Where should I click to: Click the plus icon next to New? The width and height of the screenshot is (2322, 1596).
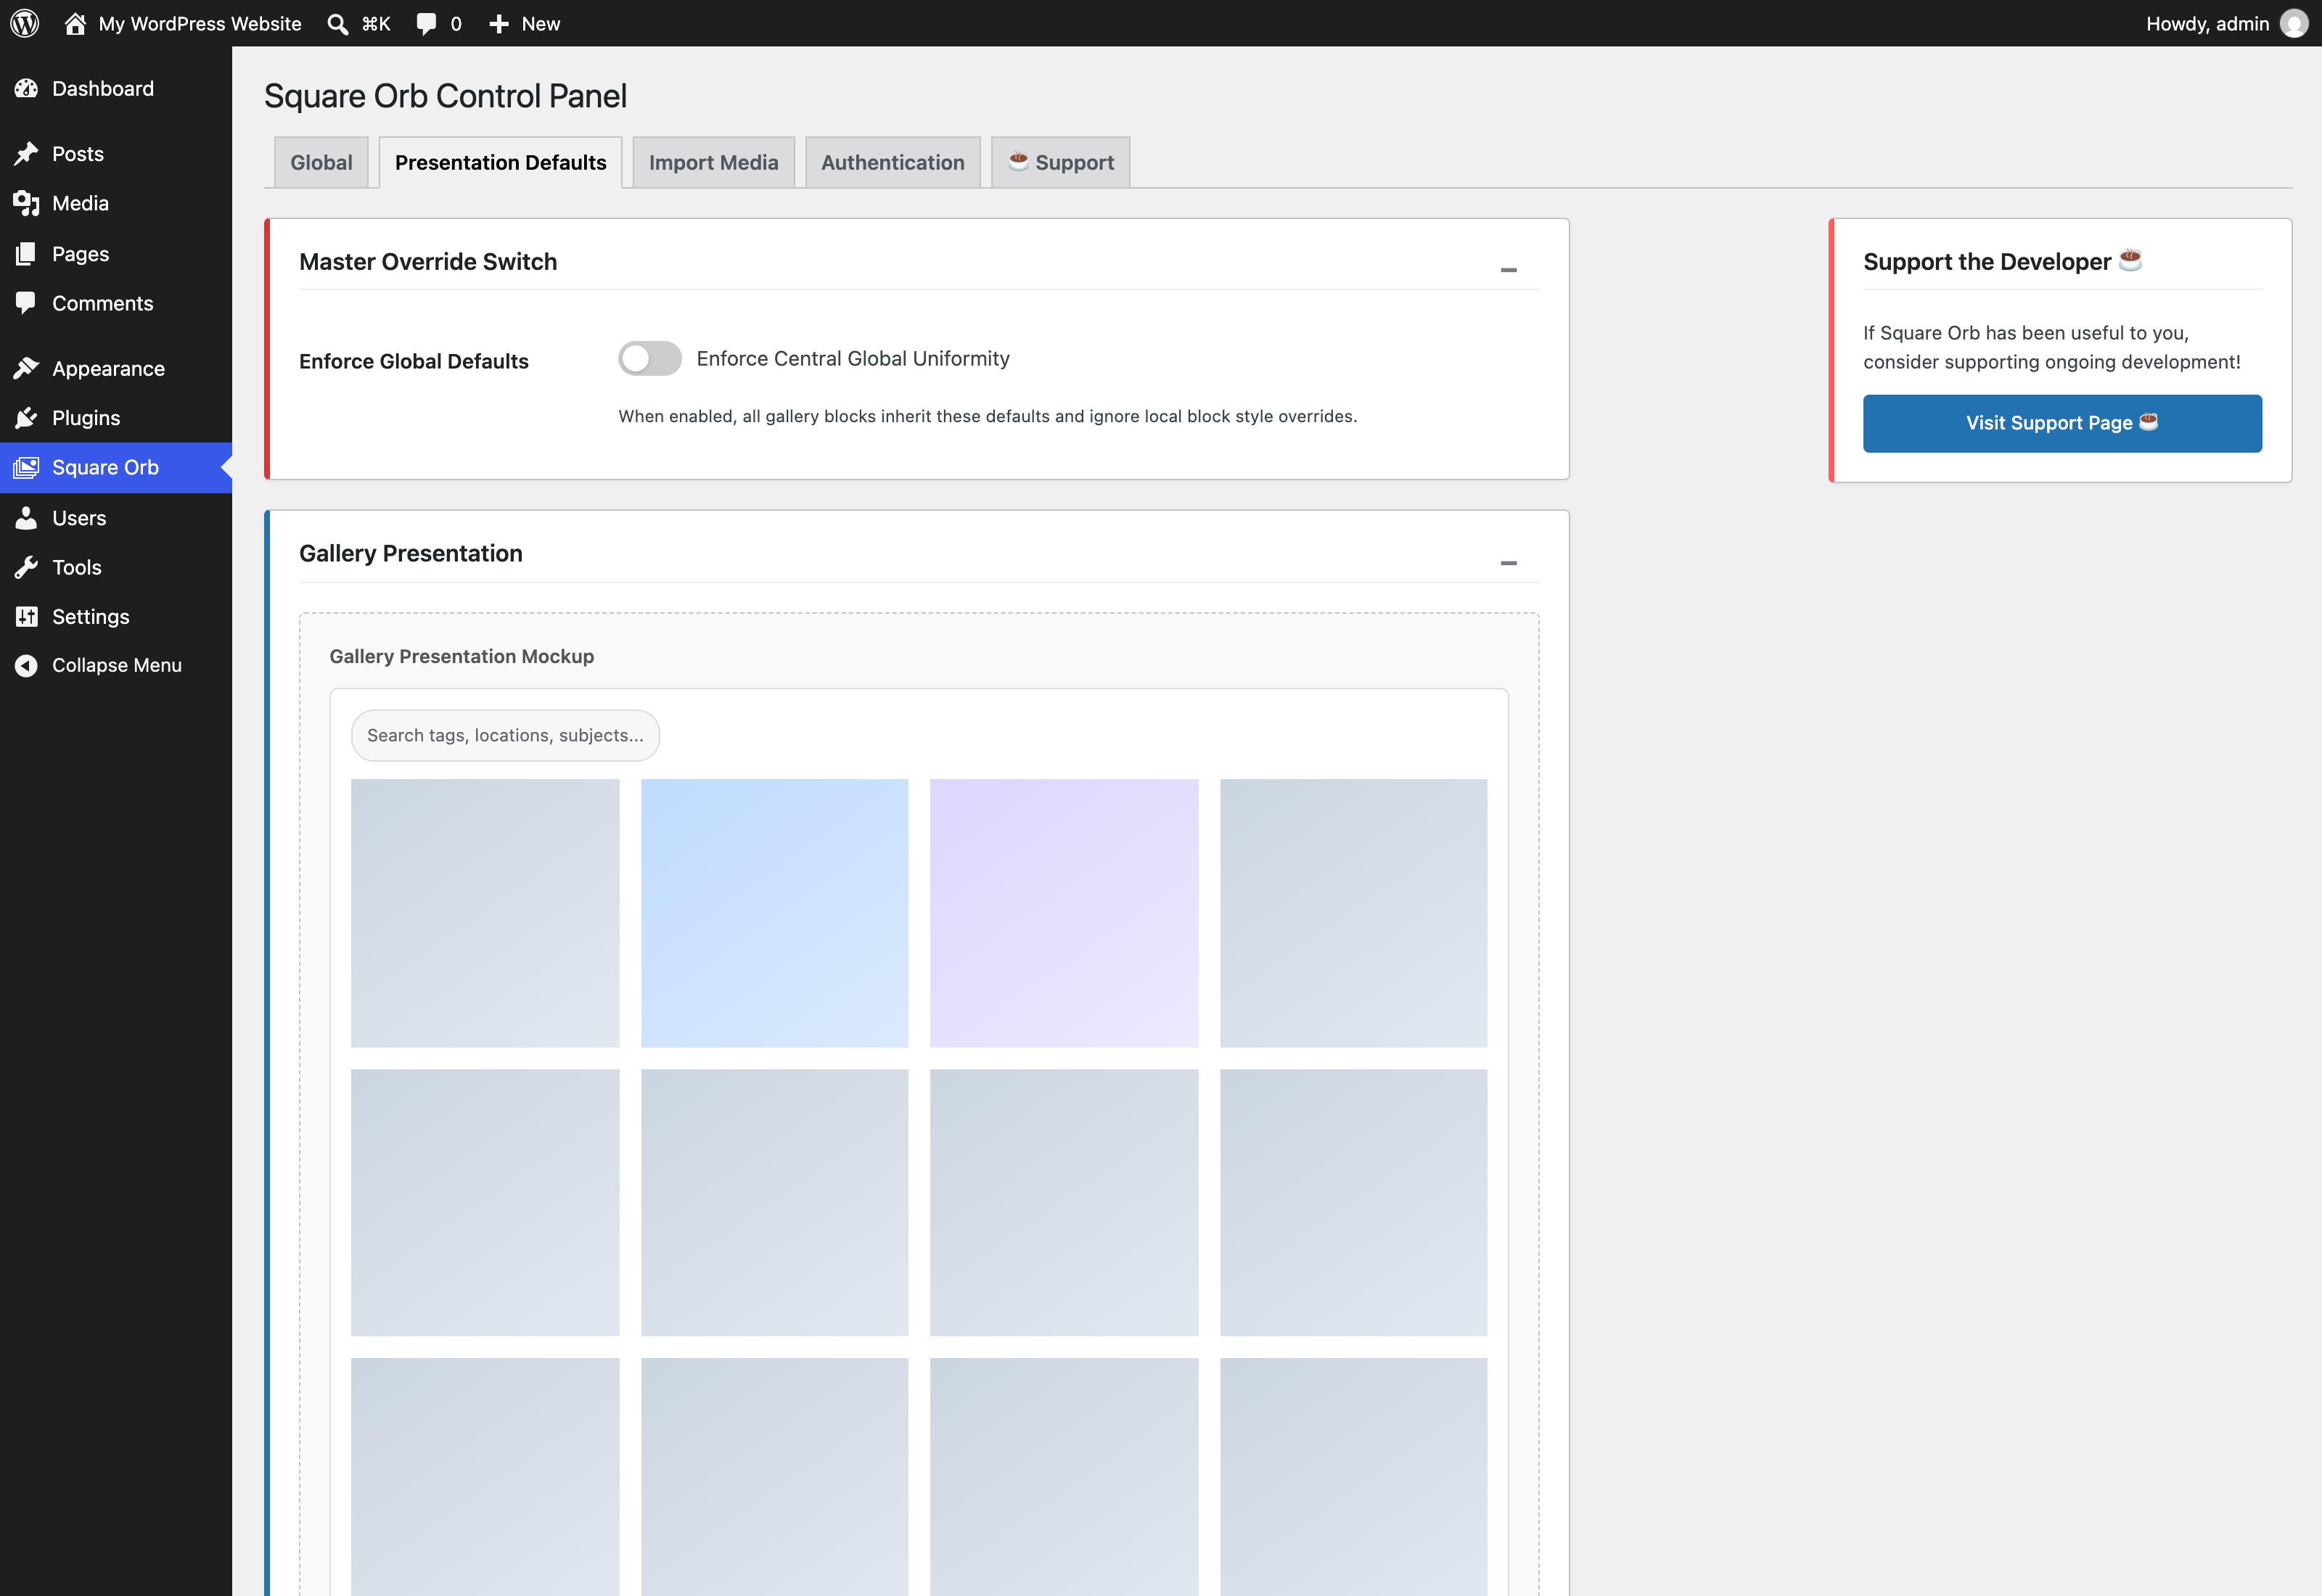[x=499, y=24]
